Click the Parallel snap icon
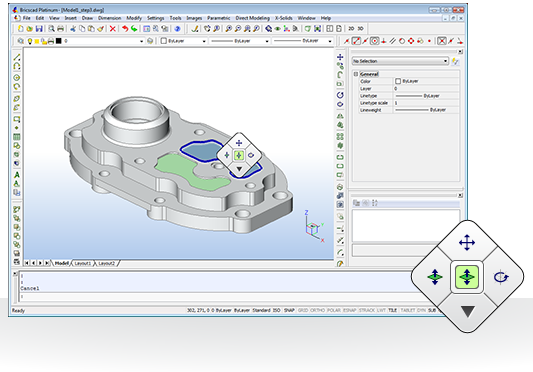The height and width of the screenshot is (372, 533). (x=393, y=41)
